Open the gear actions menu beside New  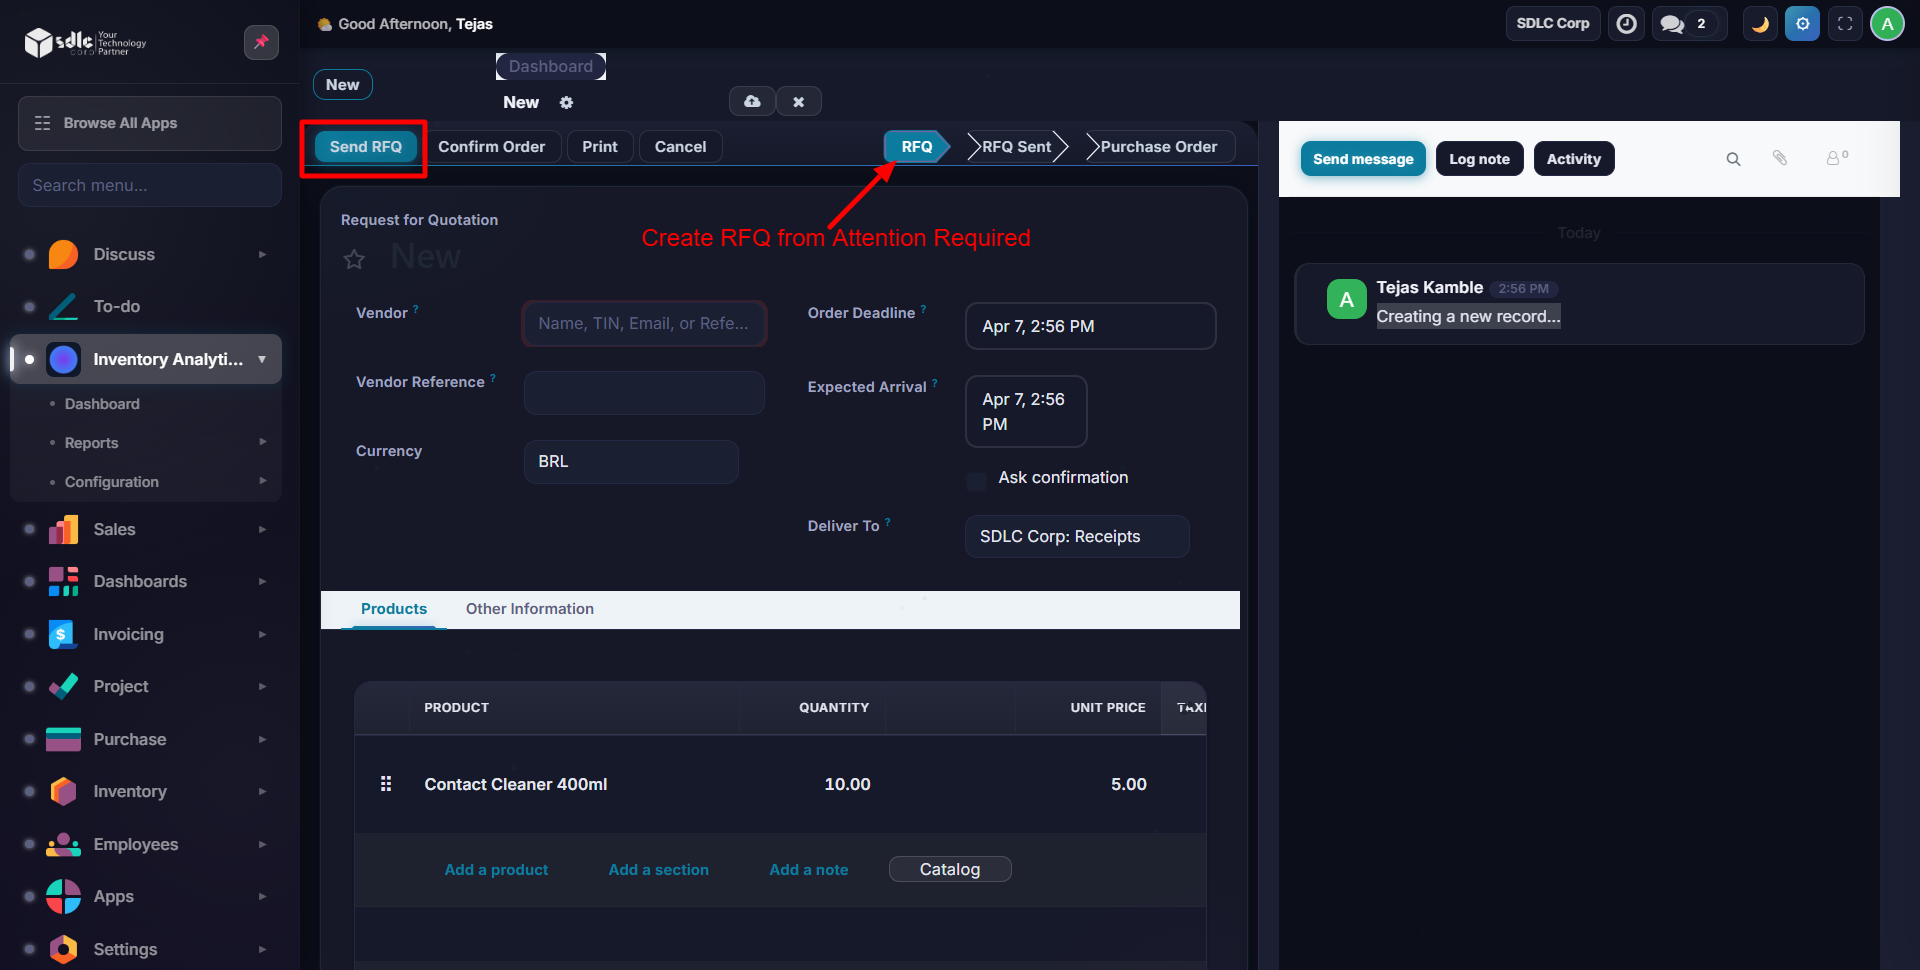click(x=566, y=103)
